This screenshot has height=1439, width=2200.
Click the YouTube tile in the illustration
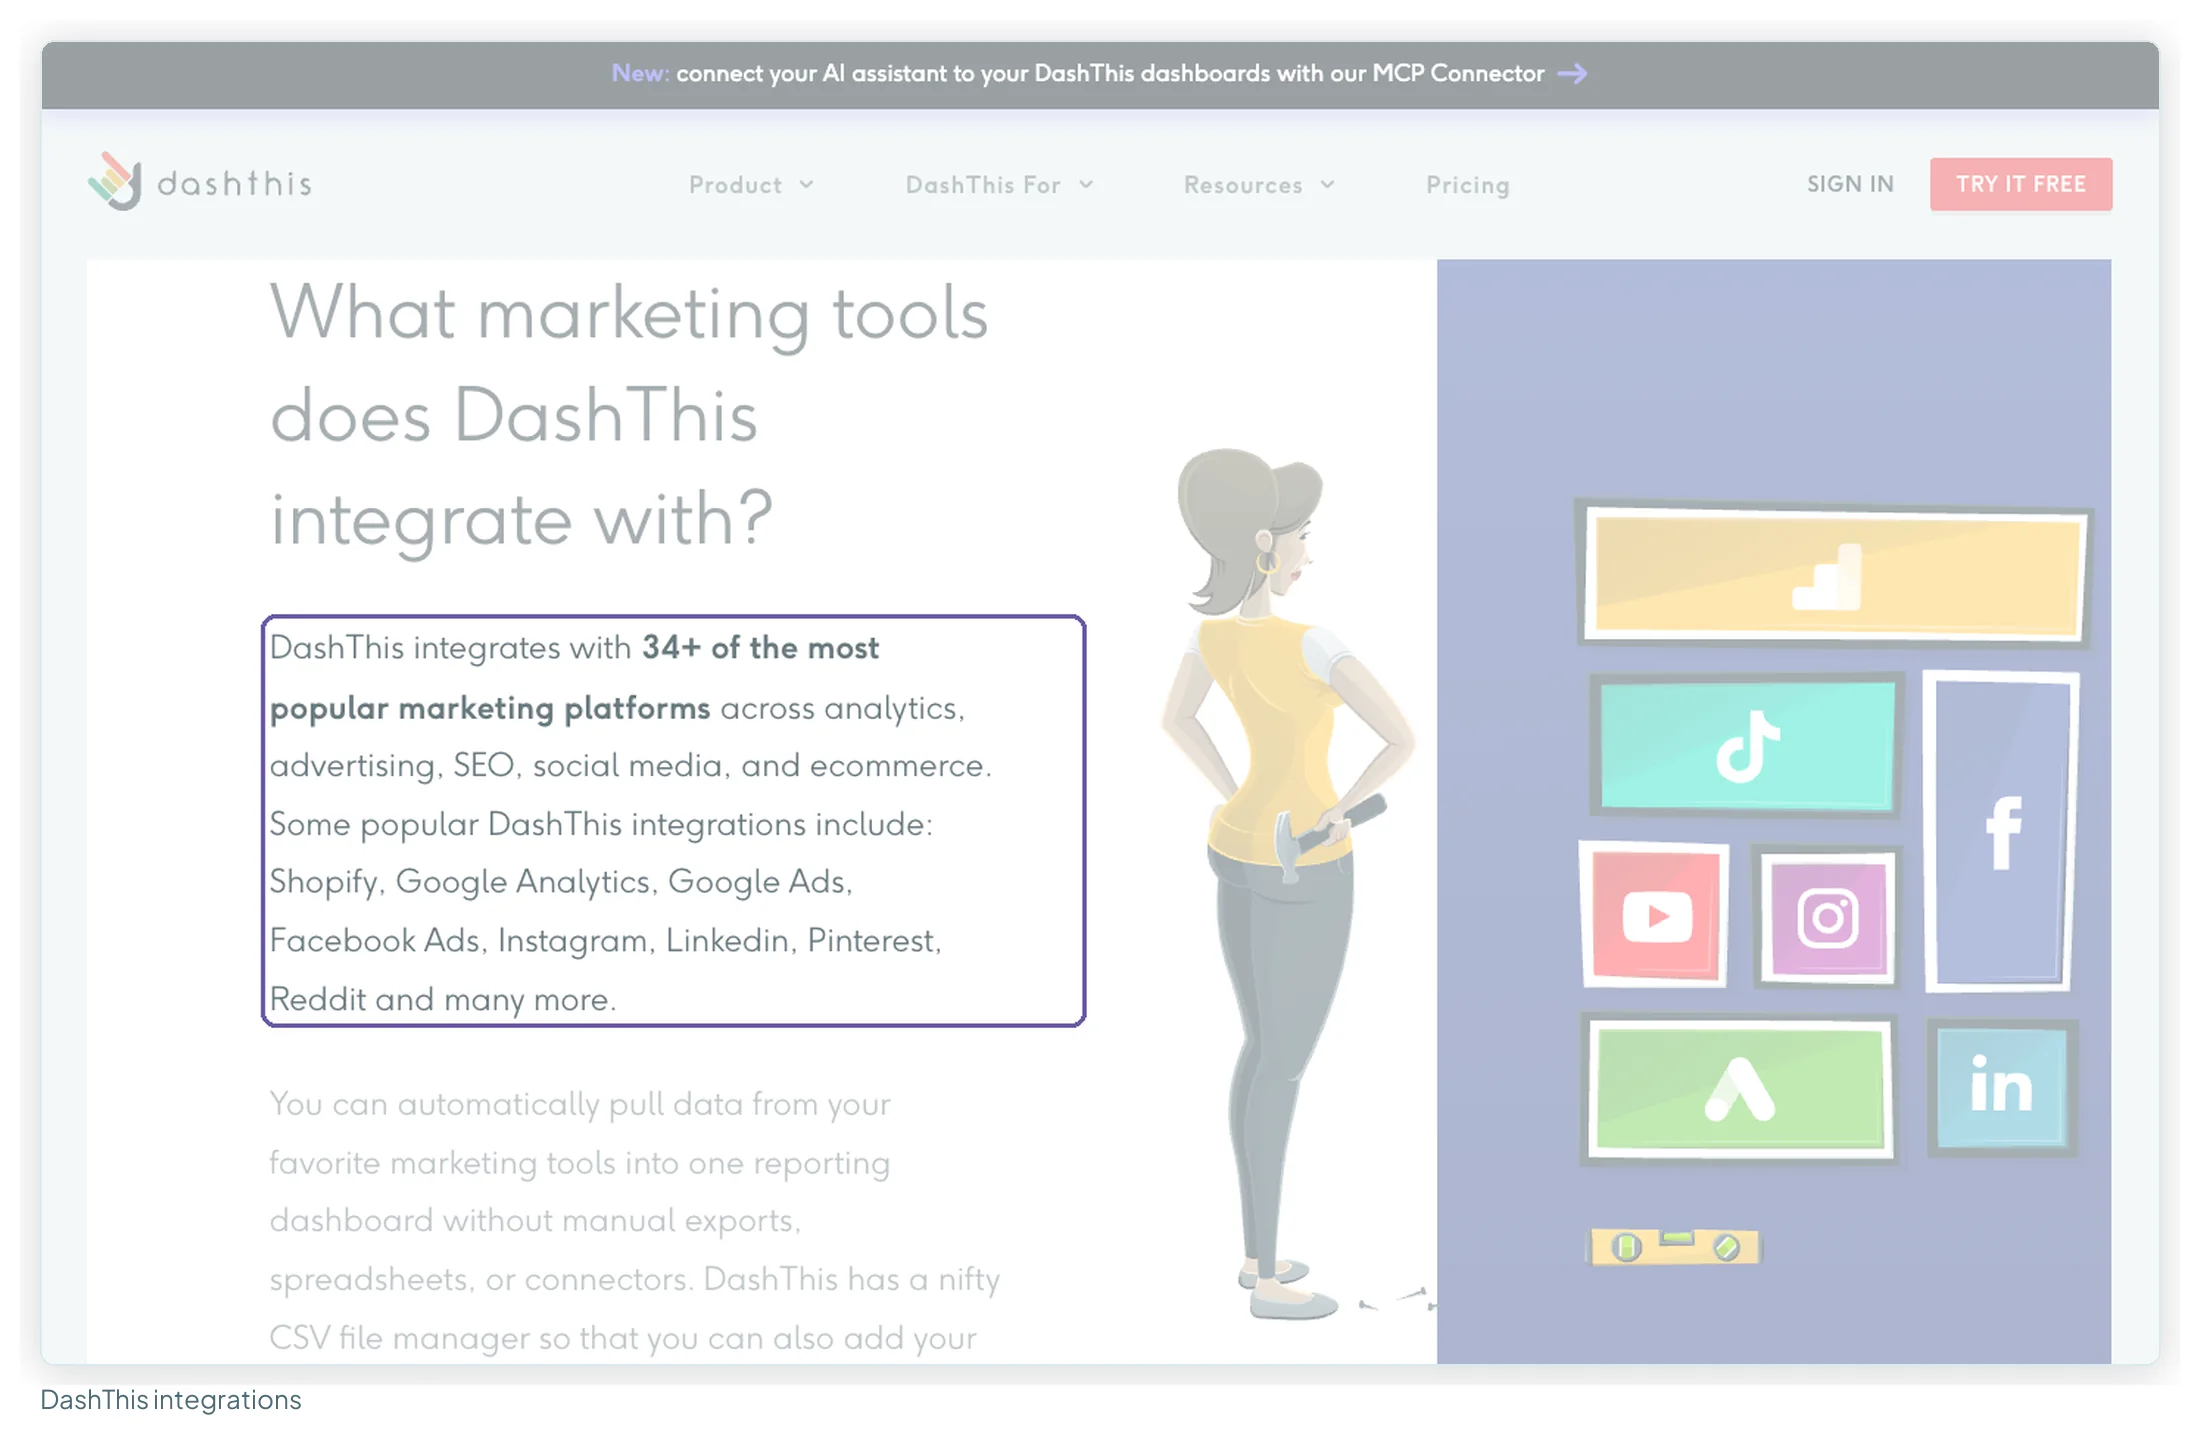pyautogui.click(x=1655, y=914)
